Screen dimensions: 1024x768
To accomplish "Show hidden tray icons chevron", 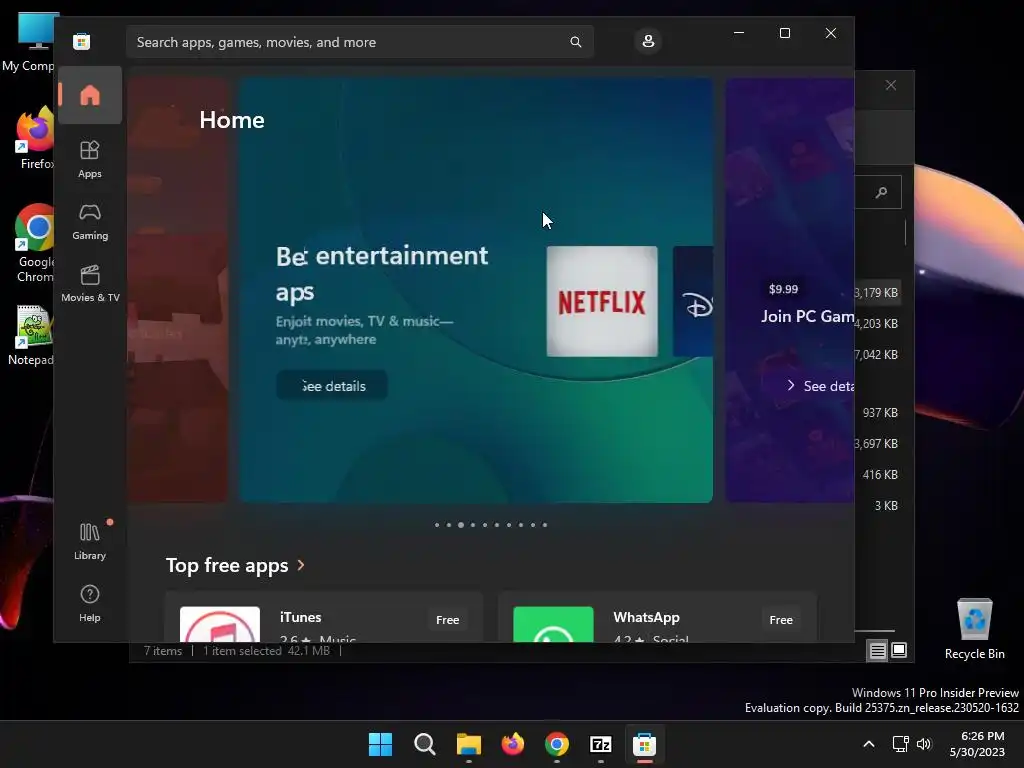I will coord(869,744).
